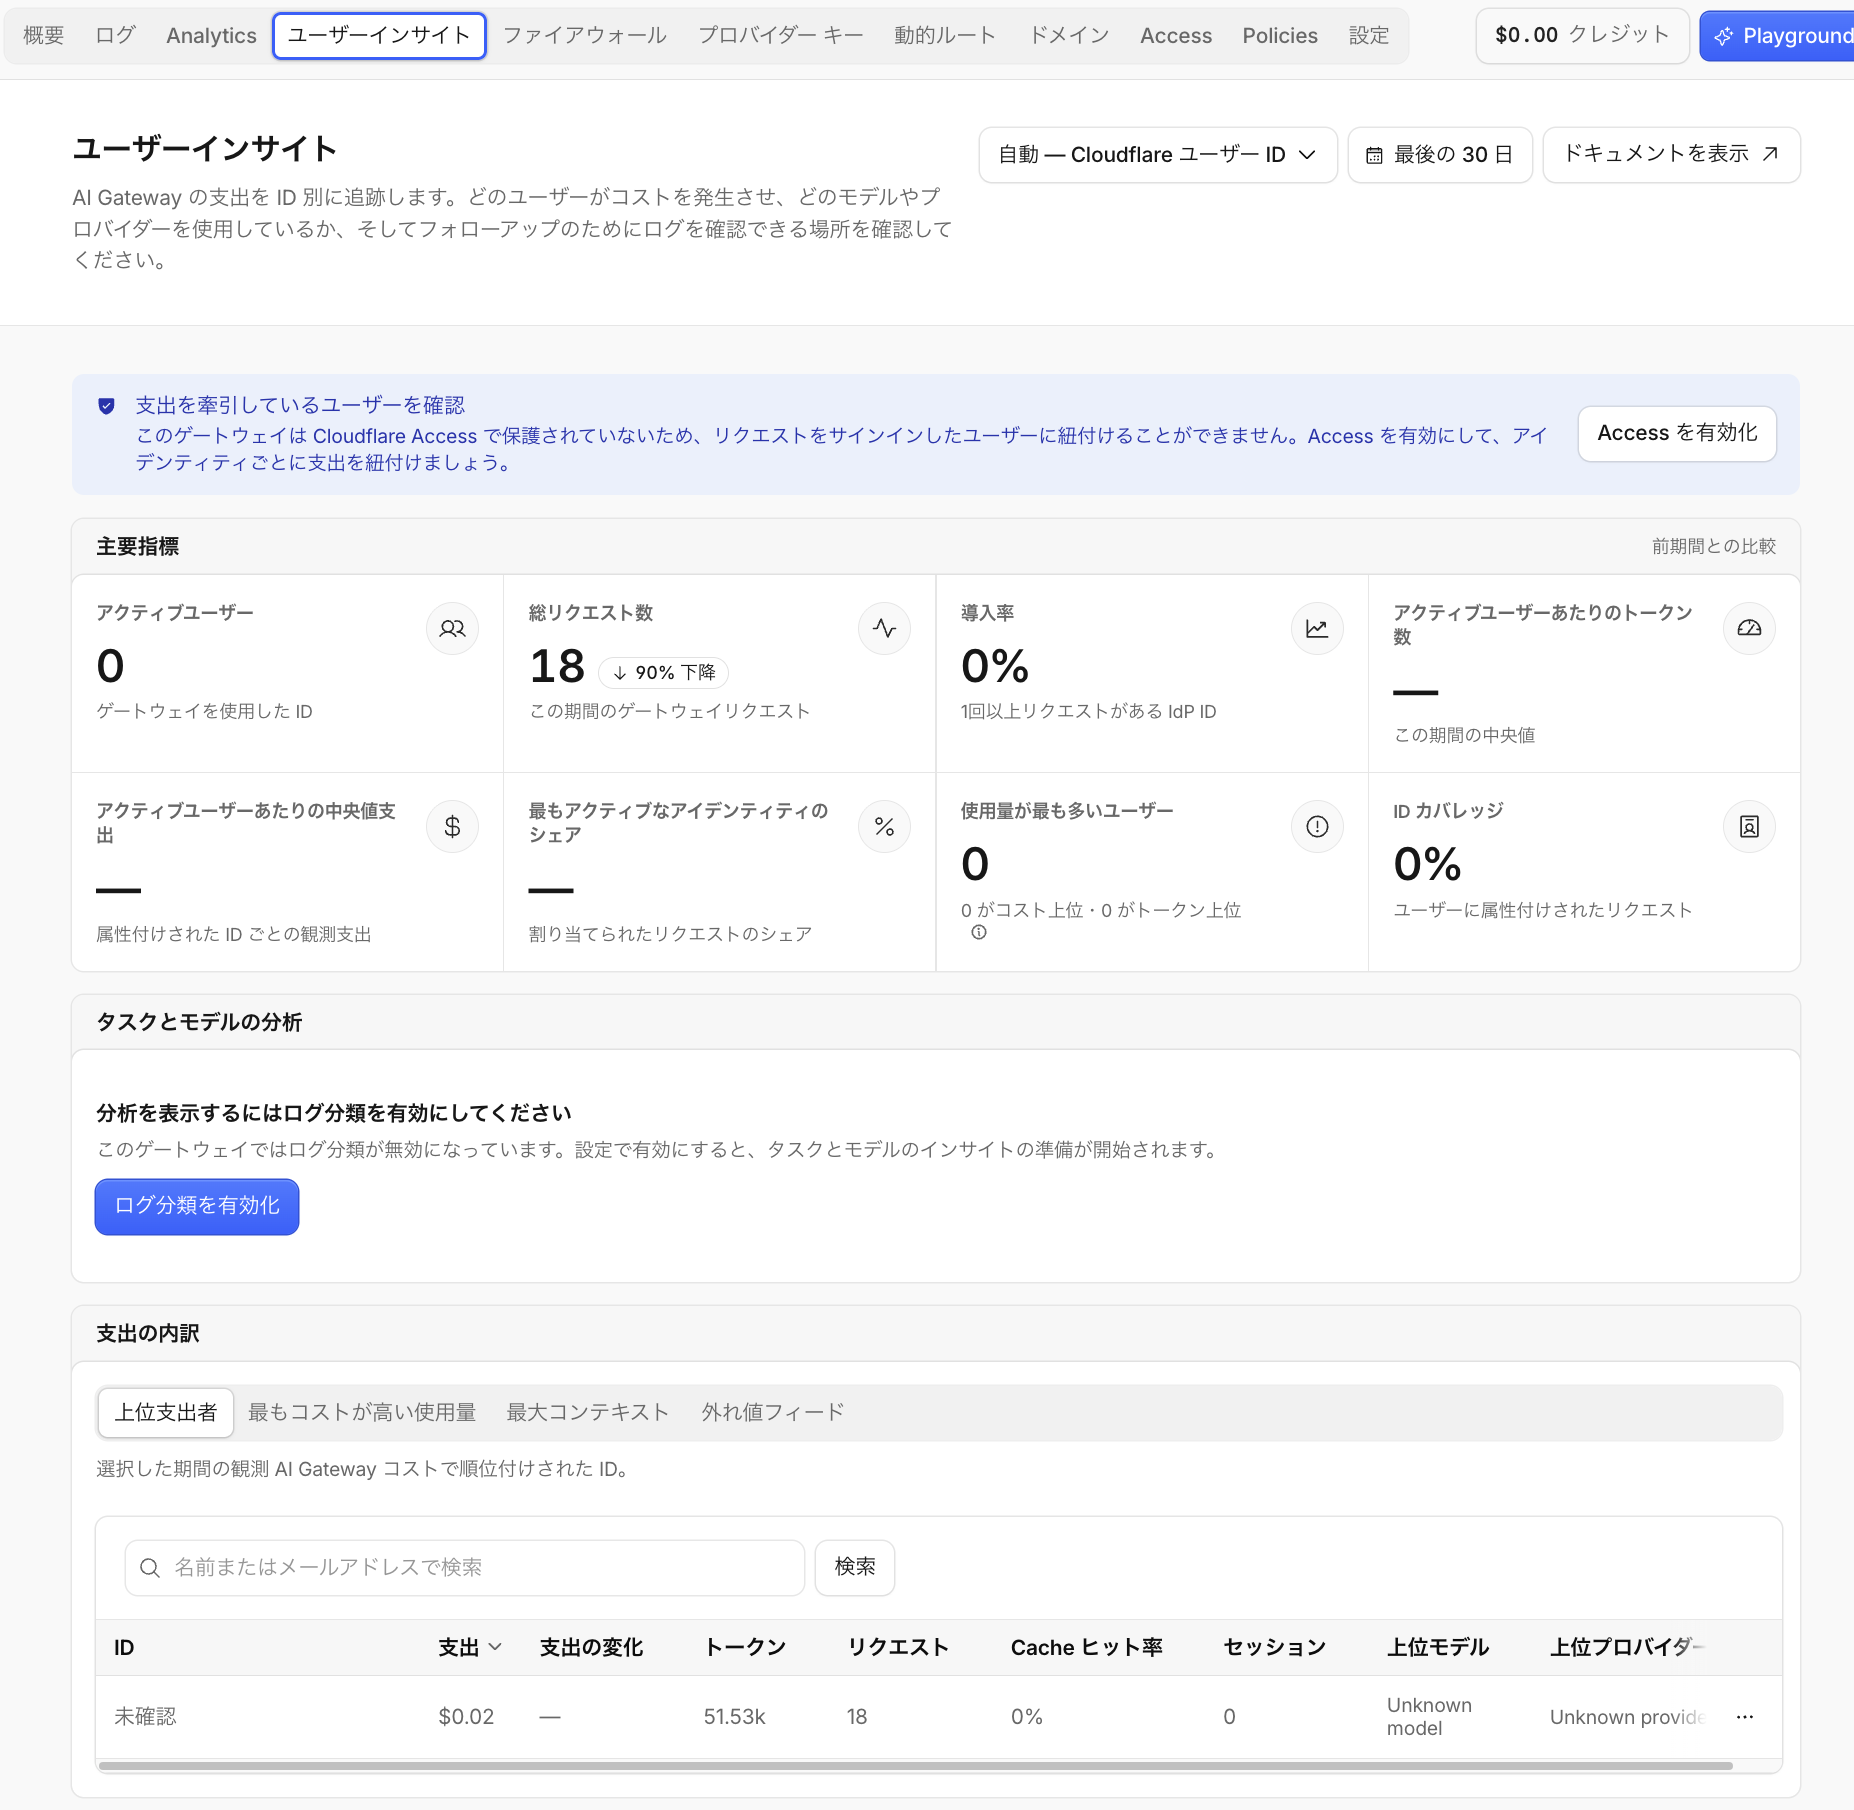Screen dimensions: 1854x1810
Task: Click the 未確認 ID cell
Action: [x=145, y=1717]
